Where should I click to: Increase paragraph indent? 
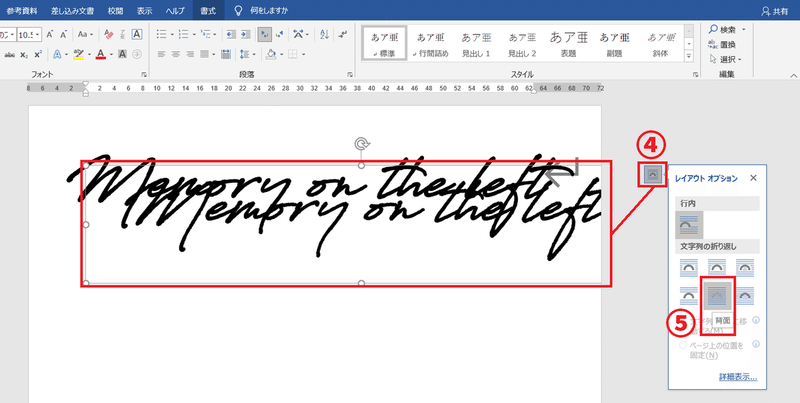pyautogui.click(x=245, y=35)
